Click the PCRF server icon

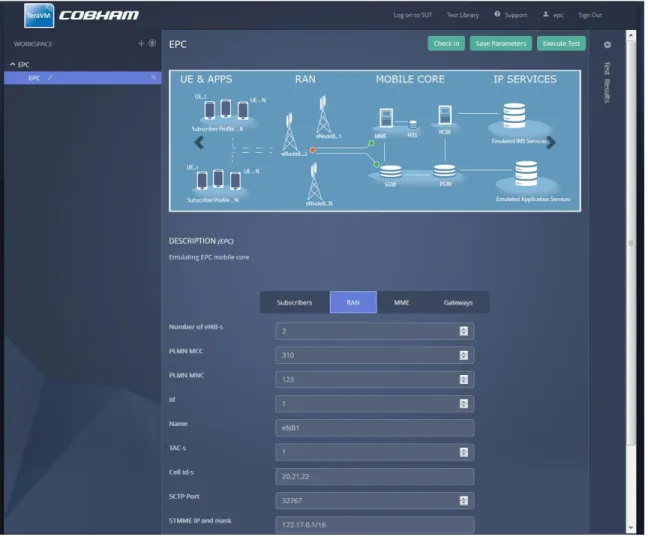445,115
